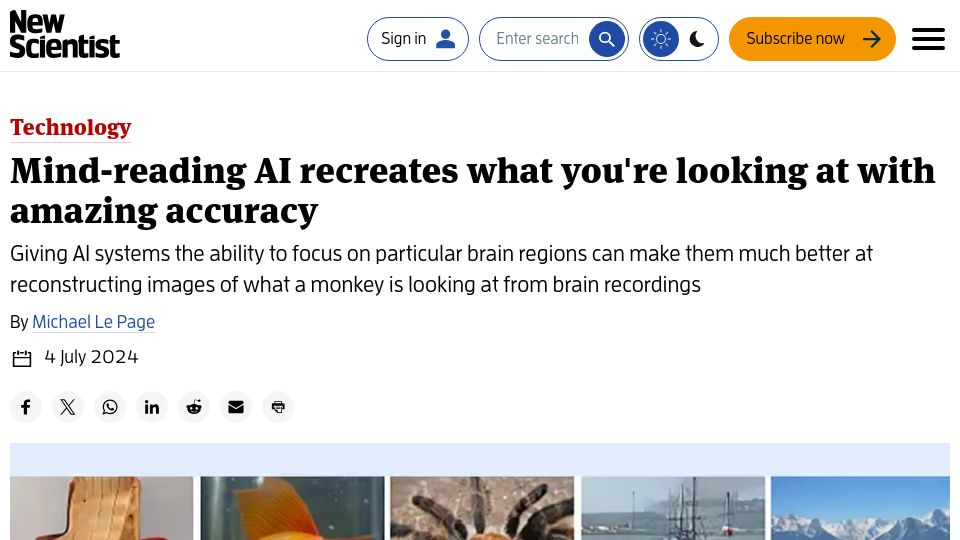Viewport: 960px width, 540px height.
Task: Click the snowy mountains image
Action: click(x=860, y=508)
